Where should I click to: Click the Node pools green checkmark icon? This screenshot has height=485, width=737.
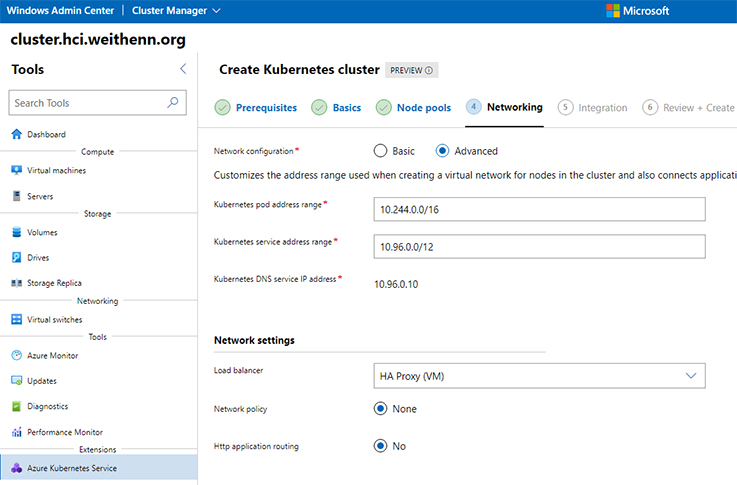coord(384,108)
